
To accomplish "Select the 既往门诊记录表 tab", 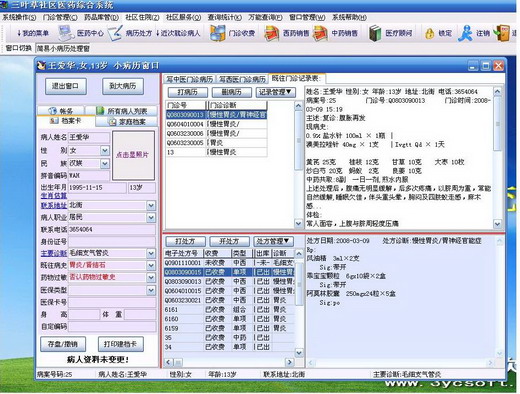I will click(x=296, y=78).
